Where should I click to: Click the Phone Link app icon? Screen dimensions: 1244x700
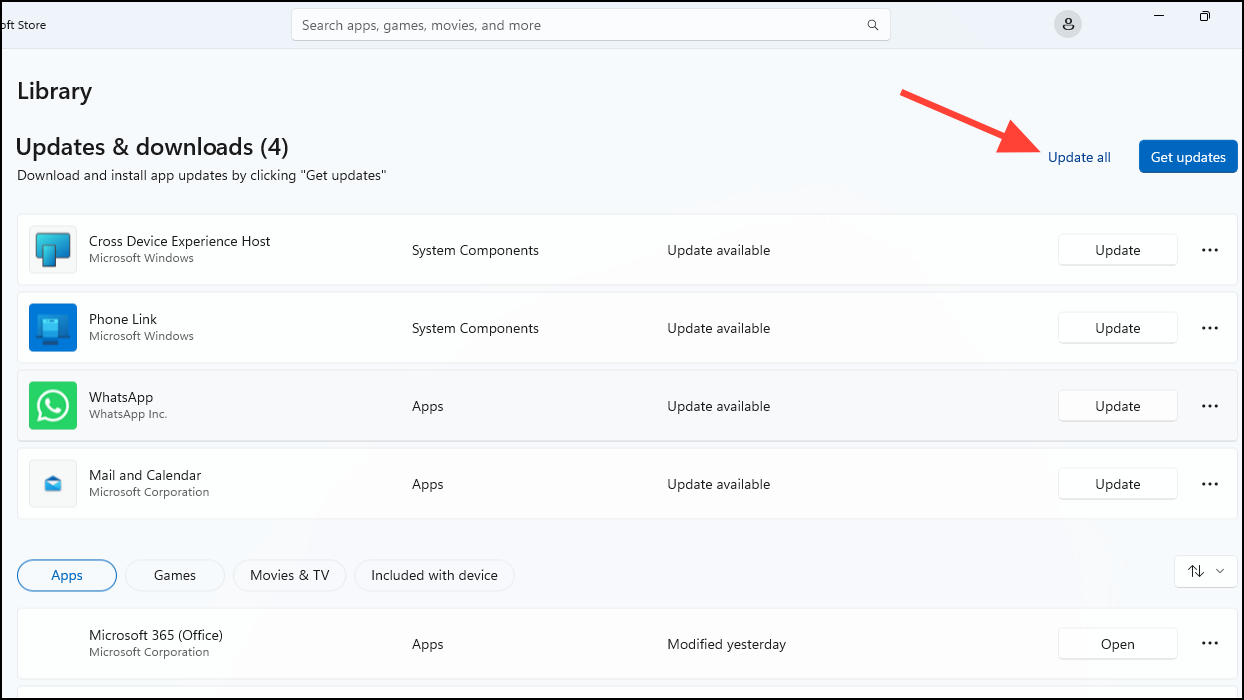tap(52, 327)
